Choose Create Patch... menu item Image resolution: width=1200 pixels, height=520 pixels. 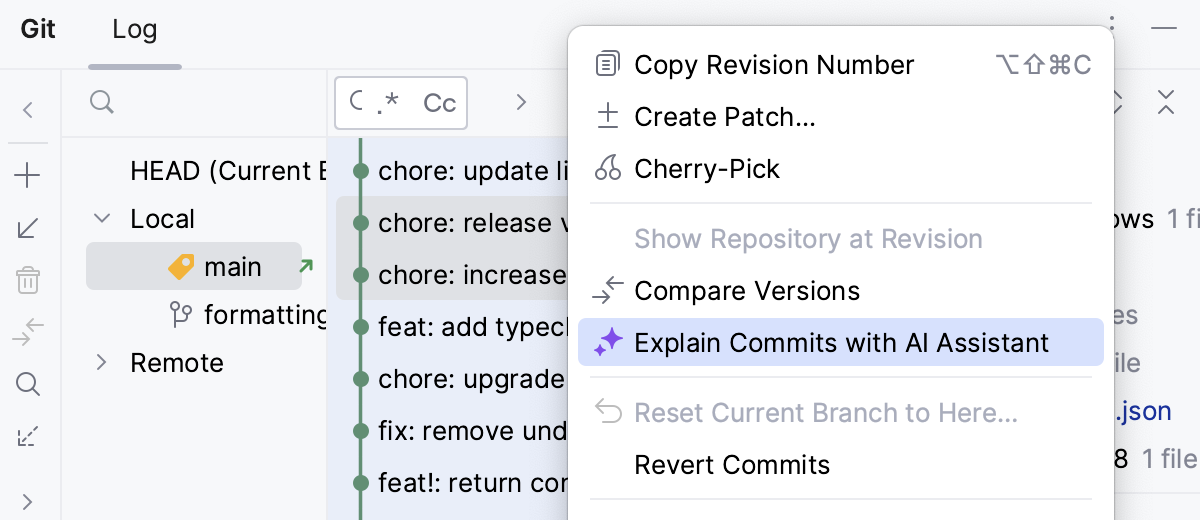[x=841, y=117]
